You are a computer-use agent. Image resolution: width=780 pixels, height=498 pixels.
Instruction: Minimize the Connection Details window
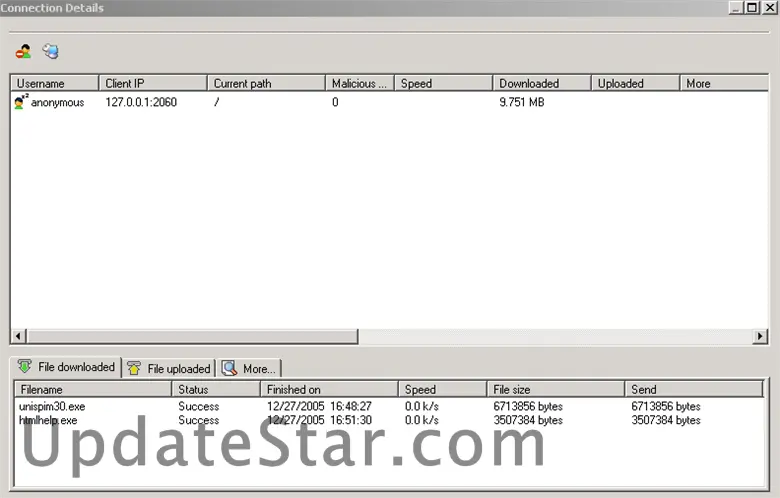tap(737, 7)
